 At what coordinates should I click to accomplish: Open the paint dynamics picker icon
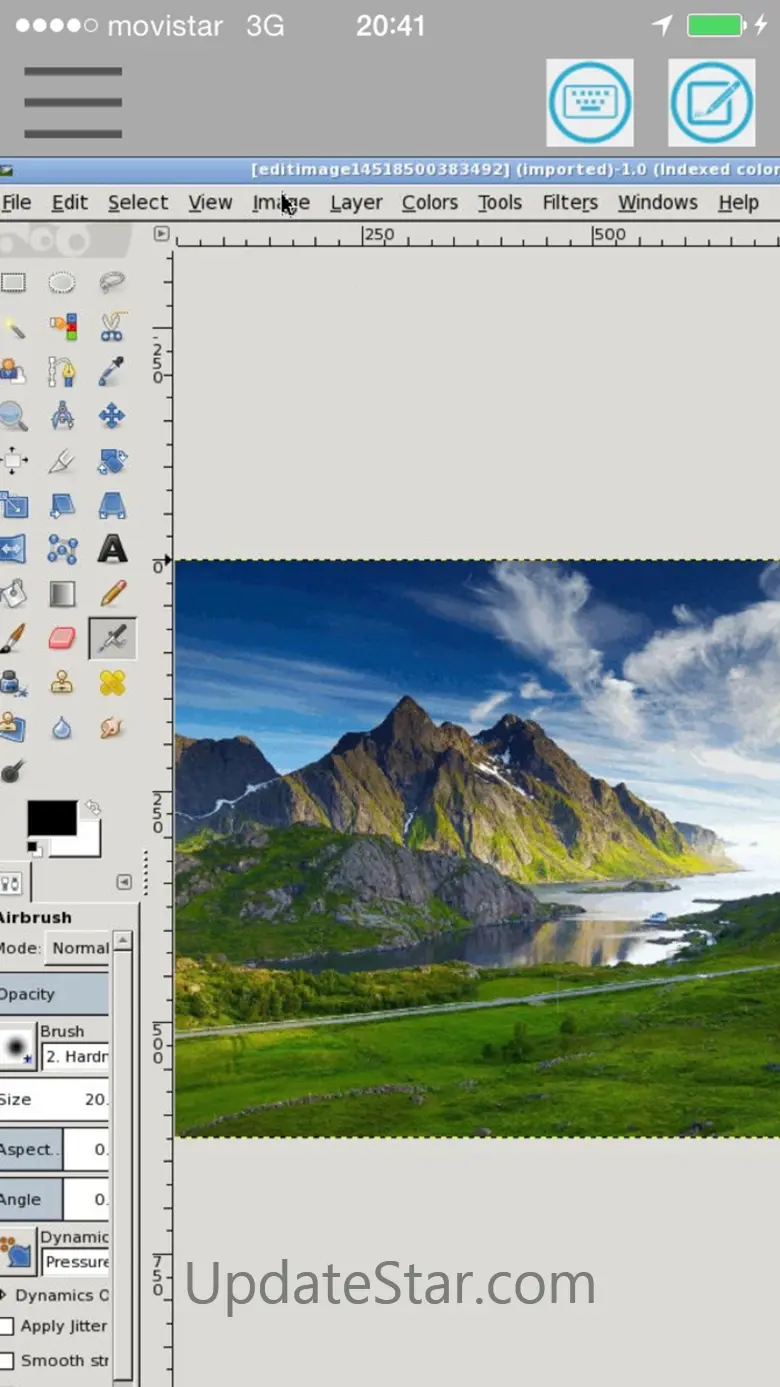17,1252
